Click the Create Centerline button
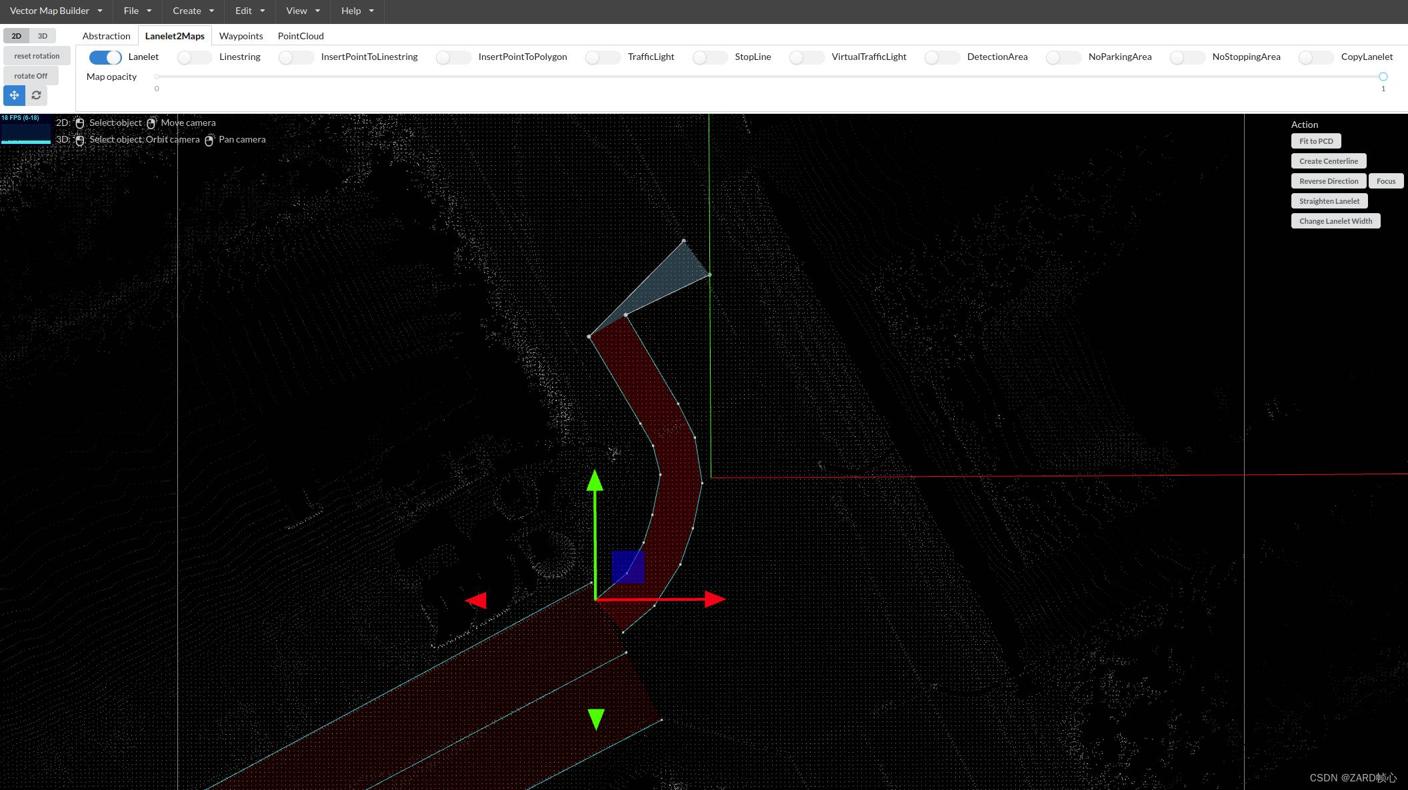Viewport: 1408px width, 790px height. pyautogui.click(x=1328, y=161)
